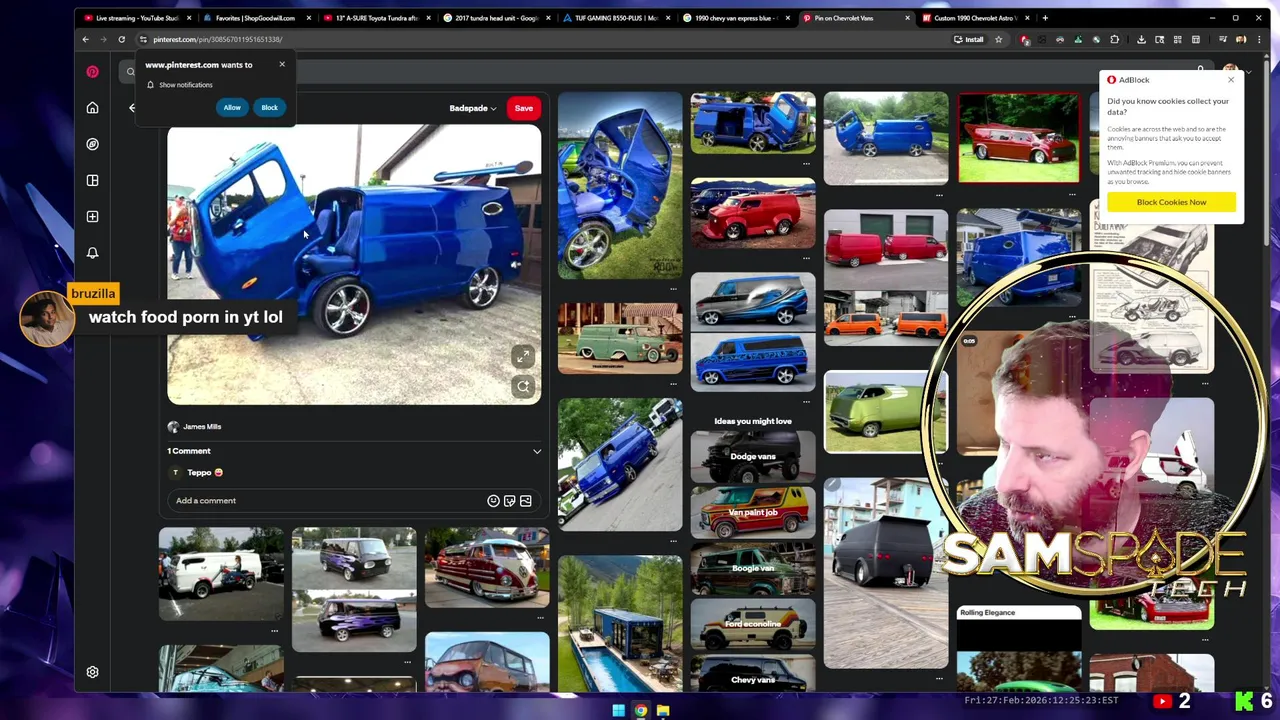Block Pinterest notifications
The image size is (1280, 720).
pyautogui.click(x=269, y=107)
